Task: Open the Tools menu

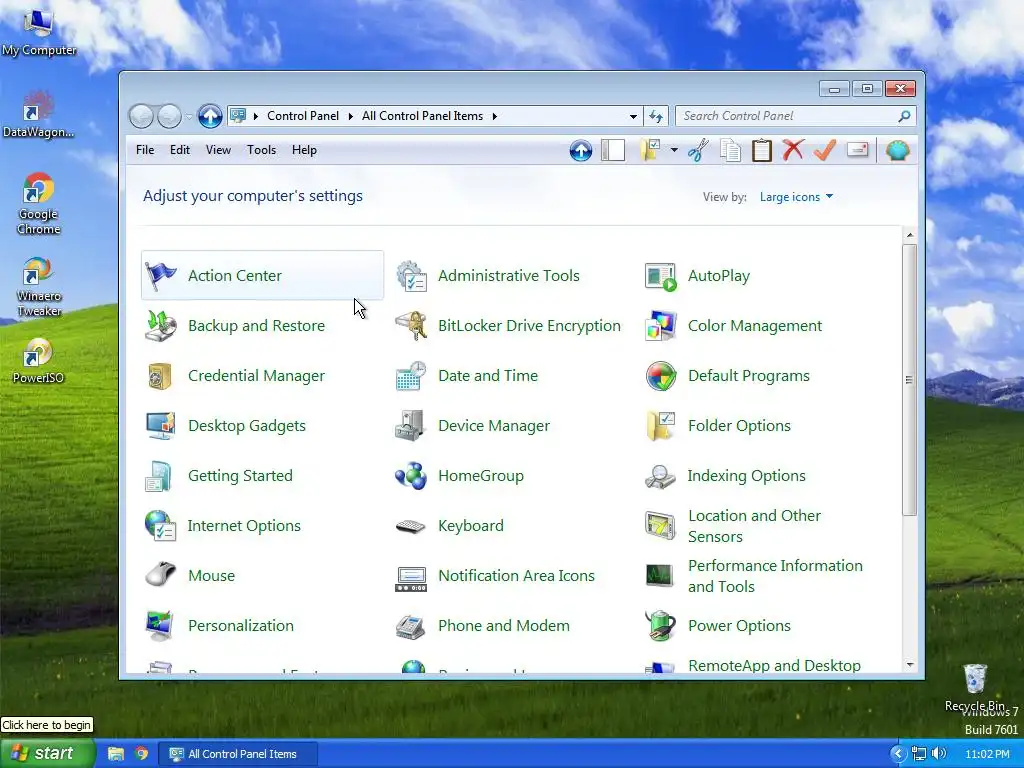Action: 261,150
